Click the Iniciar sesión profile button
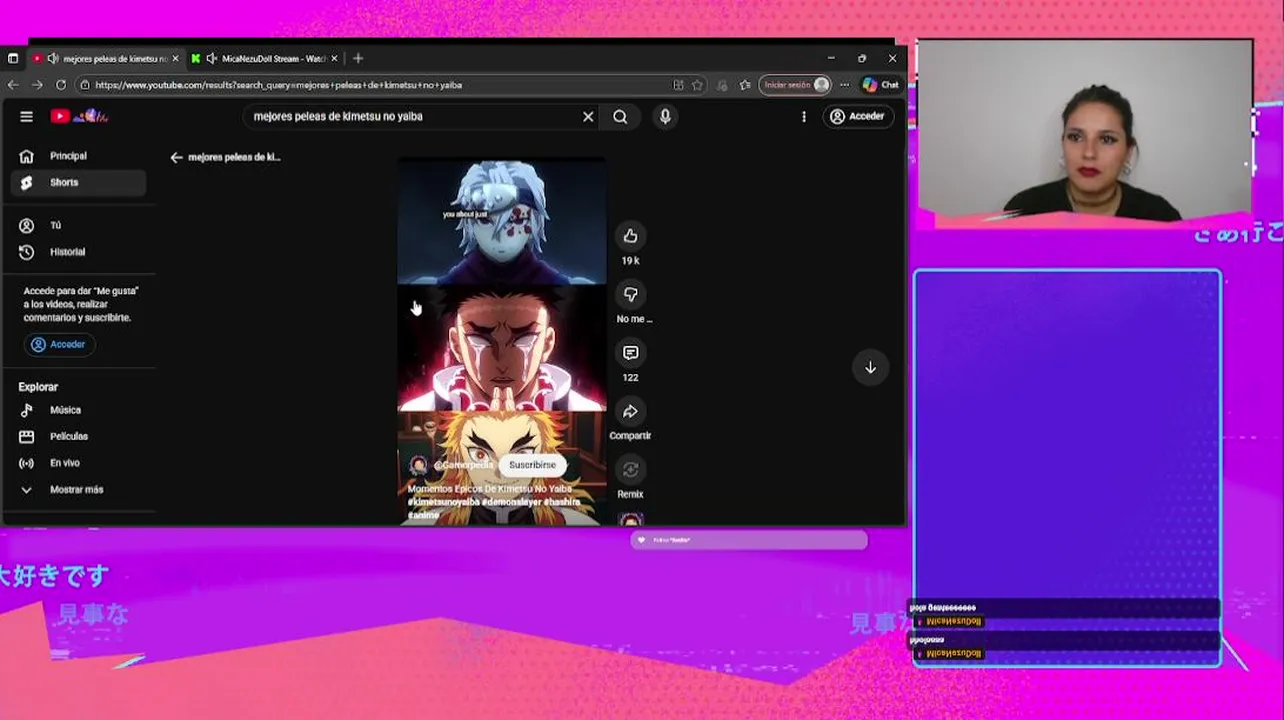Image resolution: width=1284 pixels, height=720 pixels. tap(796, 85)
